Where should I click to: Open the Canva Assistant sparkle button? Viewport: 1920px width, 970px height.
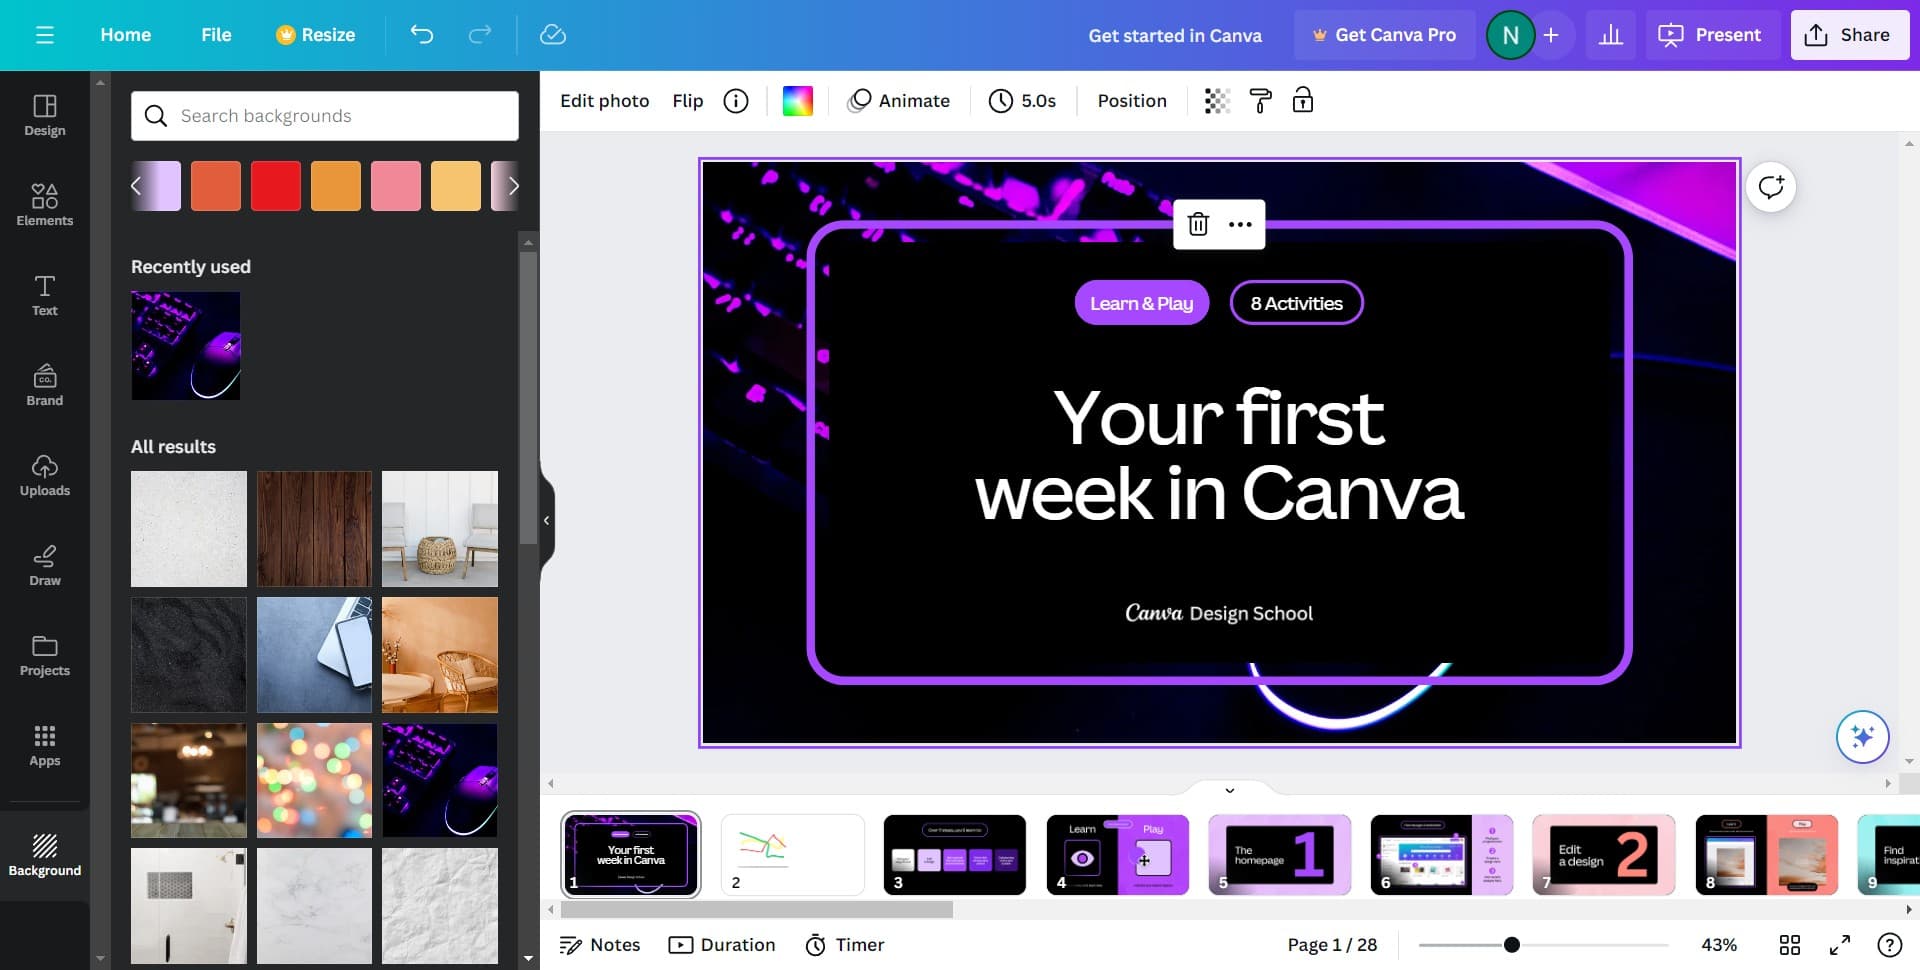point(1861,737)
